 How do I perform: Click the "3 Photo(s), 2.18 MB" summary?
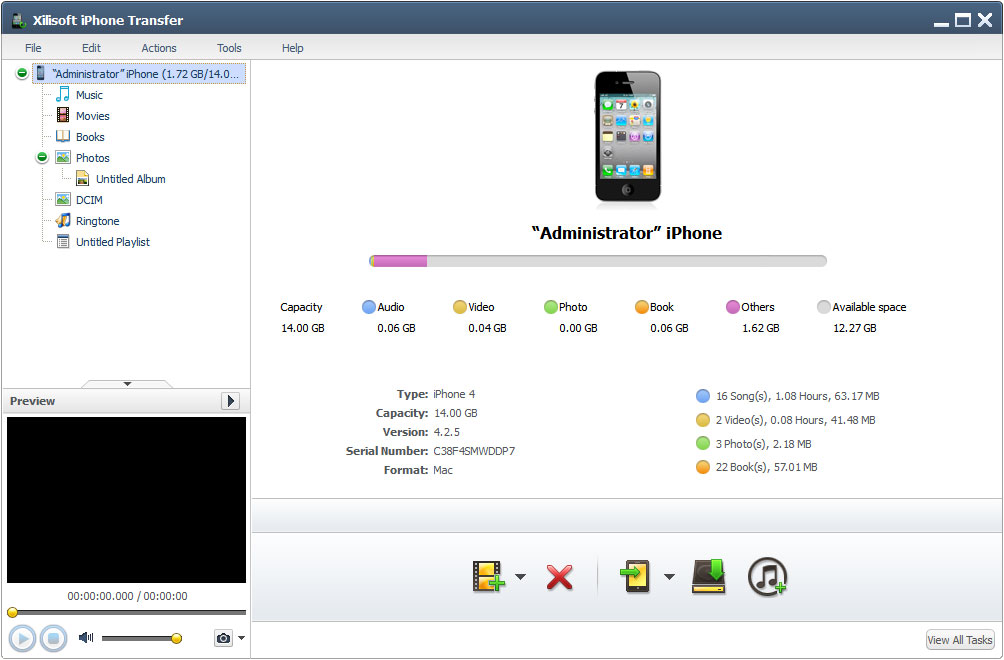[x=763, y=444]
